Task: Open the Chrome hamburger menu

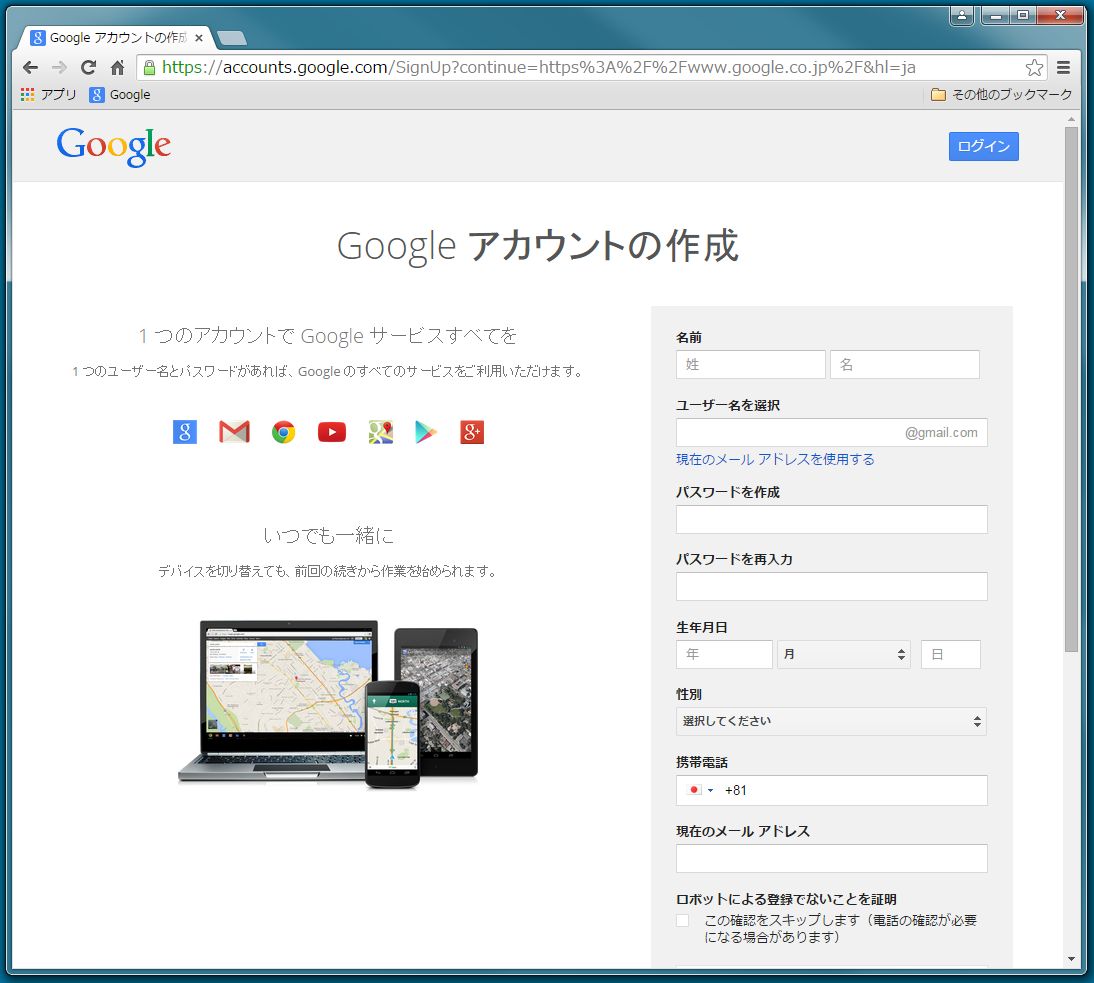Action: coord(1063,68)
